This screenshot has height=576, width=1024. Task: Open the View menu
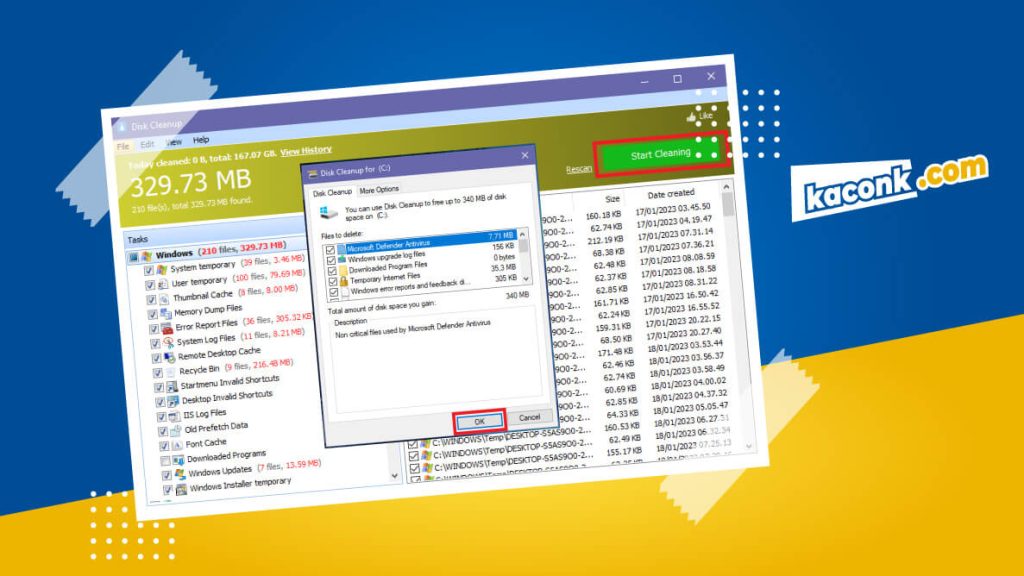[x=174, y=142]
